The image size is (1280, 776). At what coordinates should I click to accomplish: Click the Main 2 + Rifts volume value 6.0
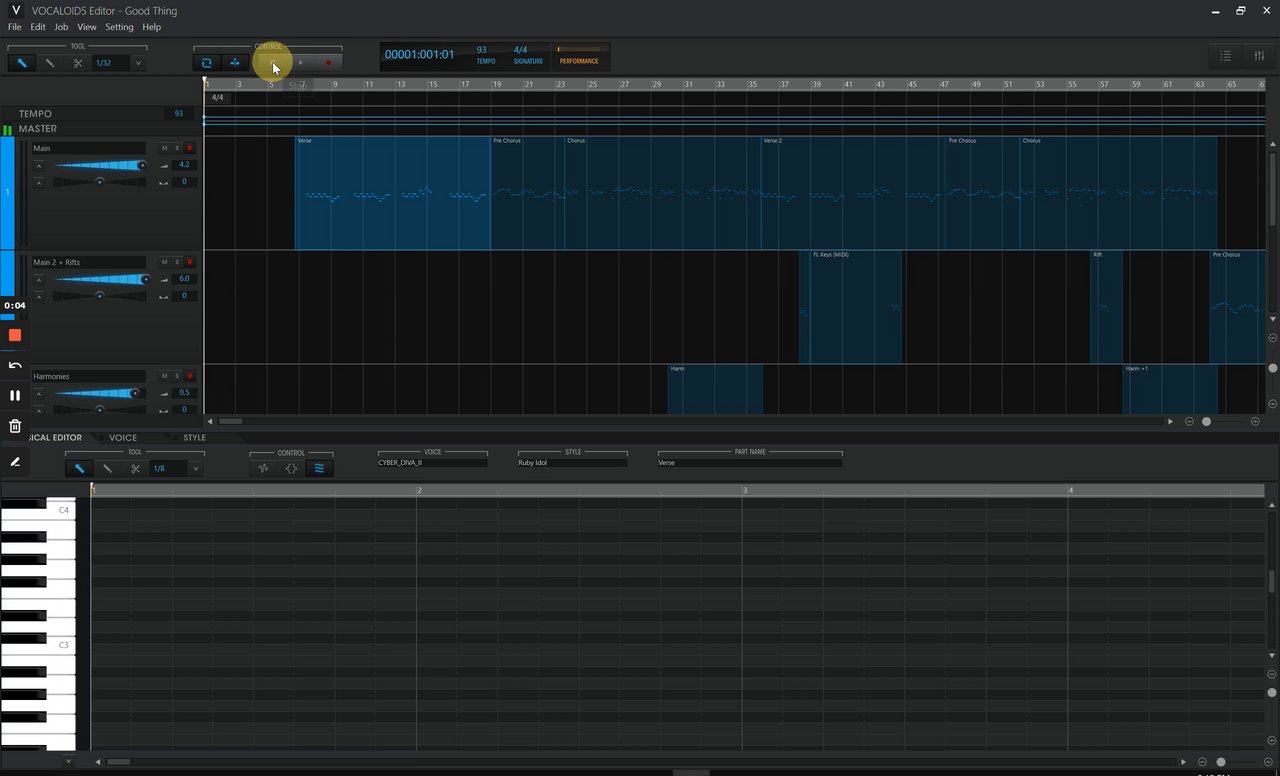point(184,279)
